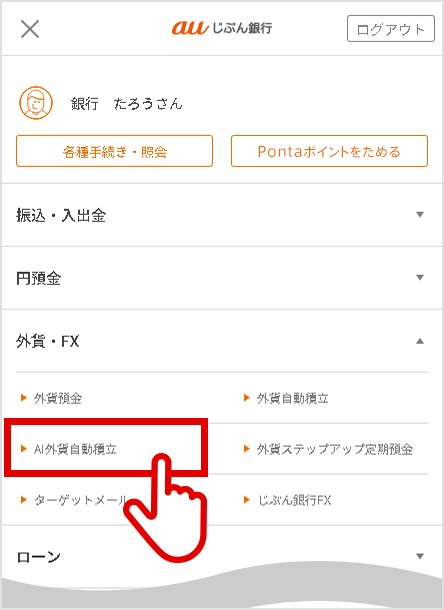Close the menu with the X icon
The width and height of the screenshot is (444, 610).
[x=30, y=29]
